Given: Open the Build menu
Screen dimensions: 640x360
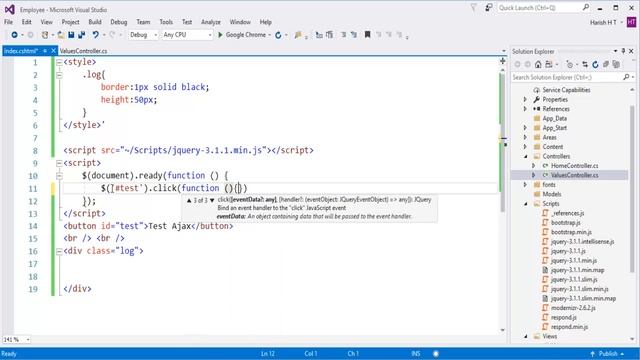Looking at the screenshot, I should pyautogui.click(x=95, y=22).
